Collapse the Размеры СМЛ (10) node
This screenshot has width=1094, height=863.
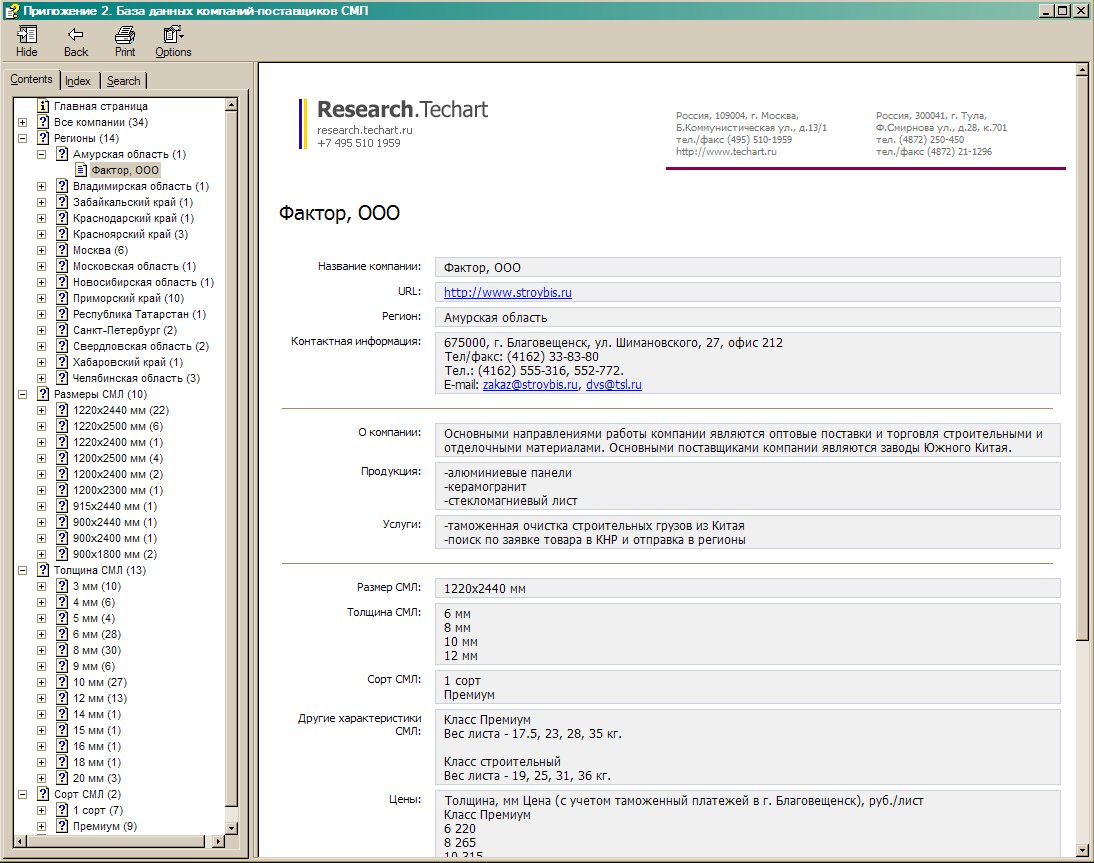click(22, 394)
